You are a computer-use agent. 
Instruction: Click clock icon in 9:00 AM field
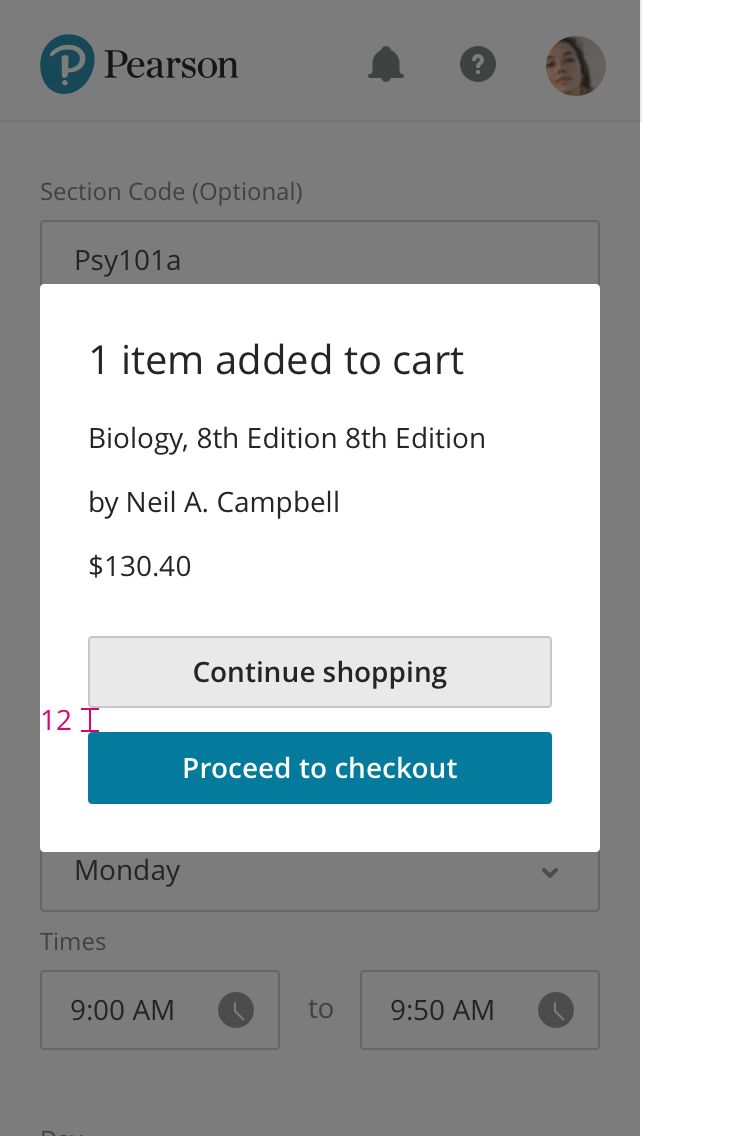(x=236, y=1010)
